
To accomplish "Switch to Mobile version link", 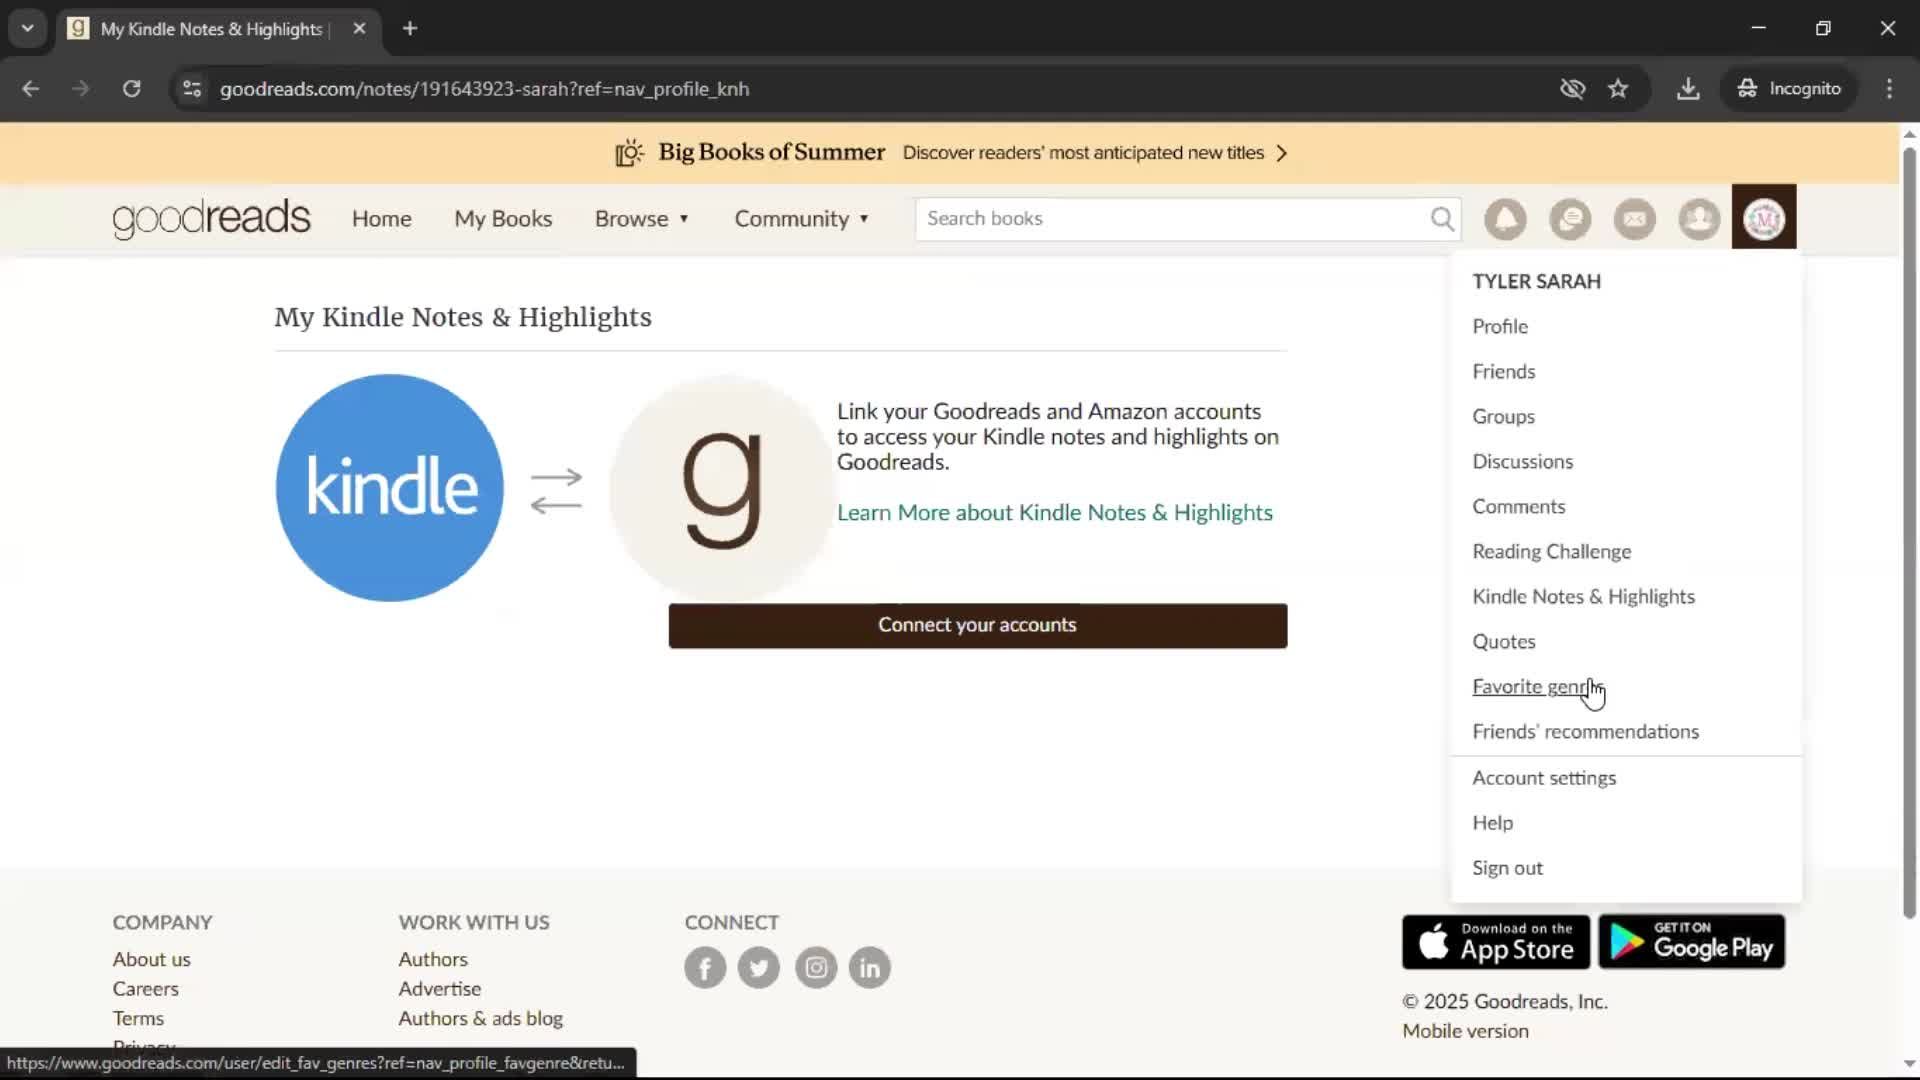I will tap(1465, 1031).
